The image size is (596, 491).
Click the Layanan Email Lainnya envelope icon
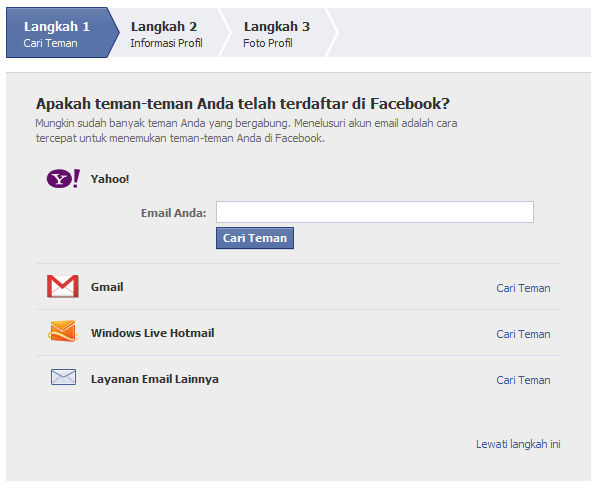63,377
